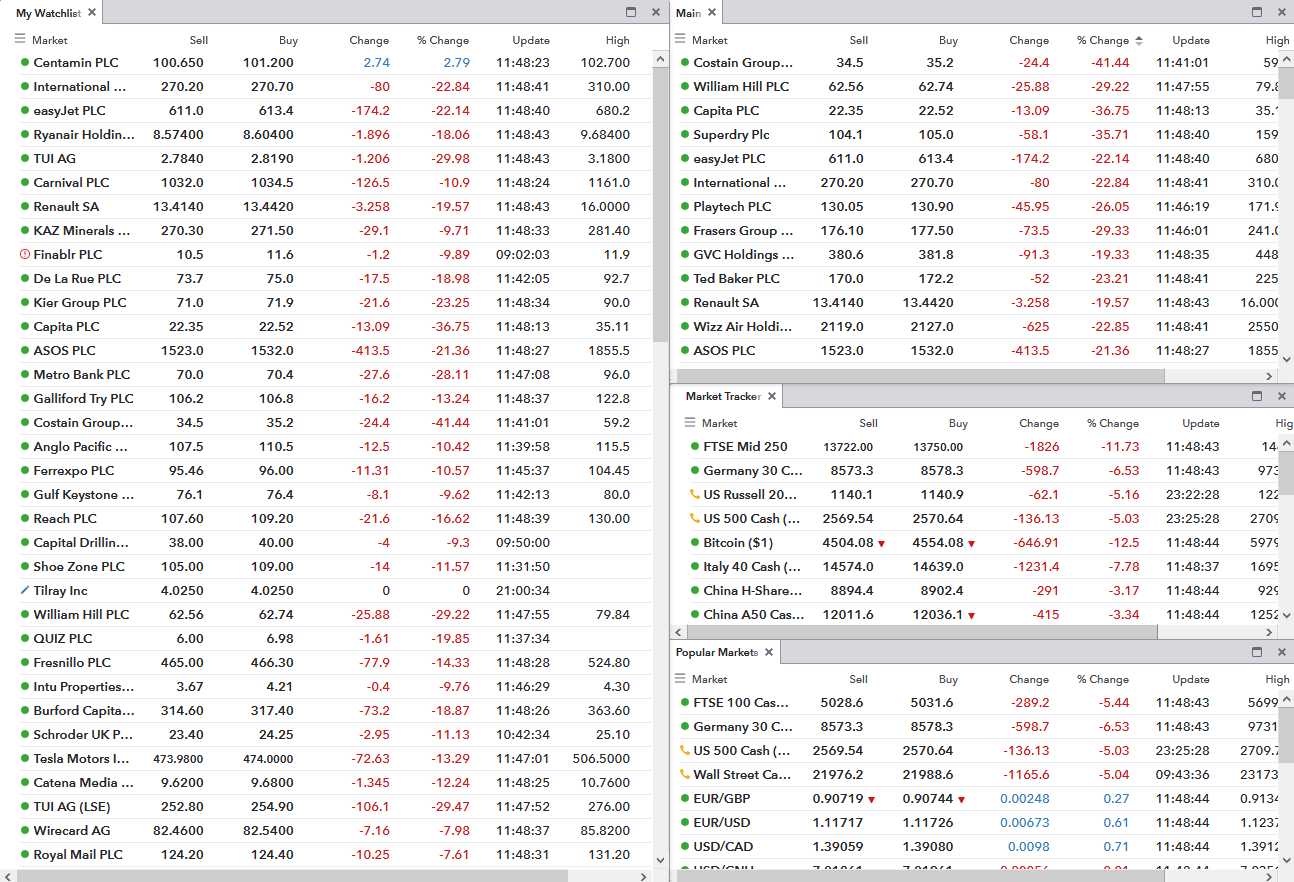Click the scroll-right arrow in Main panel
The height and width of the screenshot is (882, 1294).
coord(1270,376)
